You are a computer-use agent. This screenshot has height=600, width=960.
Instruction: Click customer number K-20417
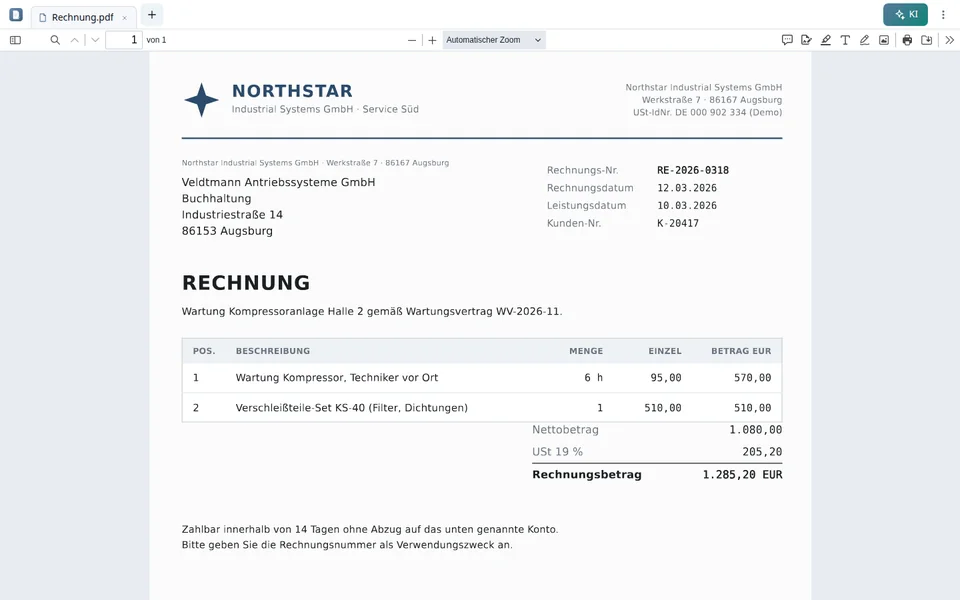(678, 223)
